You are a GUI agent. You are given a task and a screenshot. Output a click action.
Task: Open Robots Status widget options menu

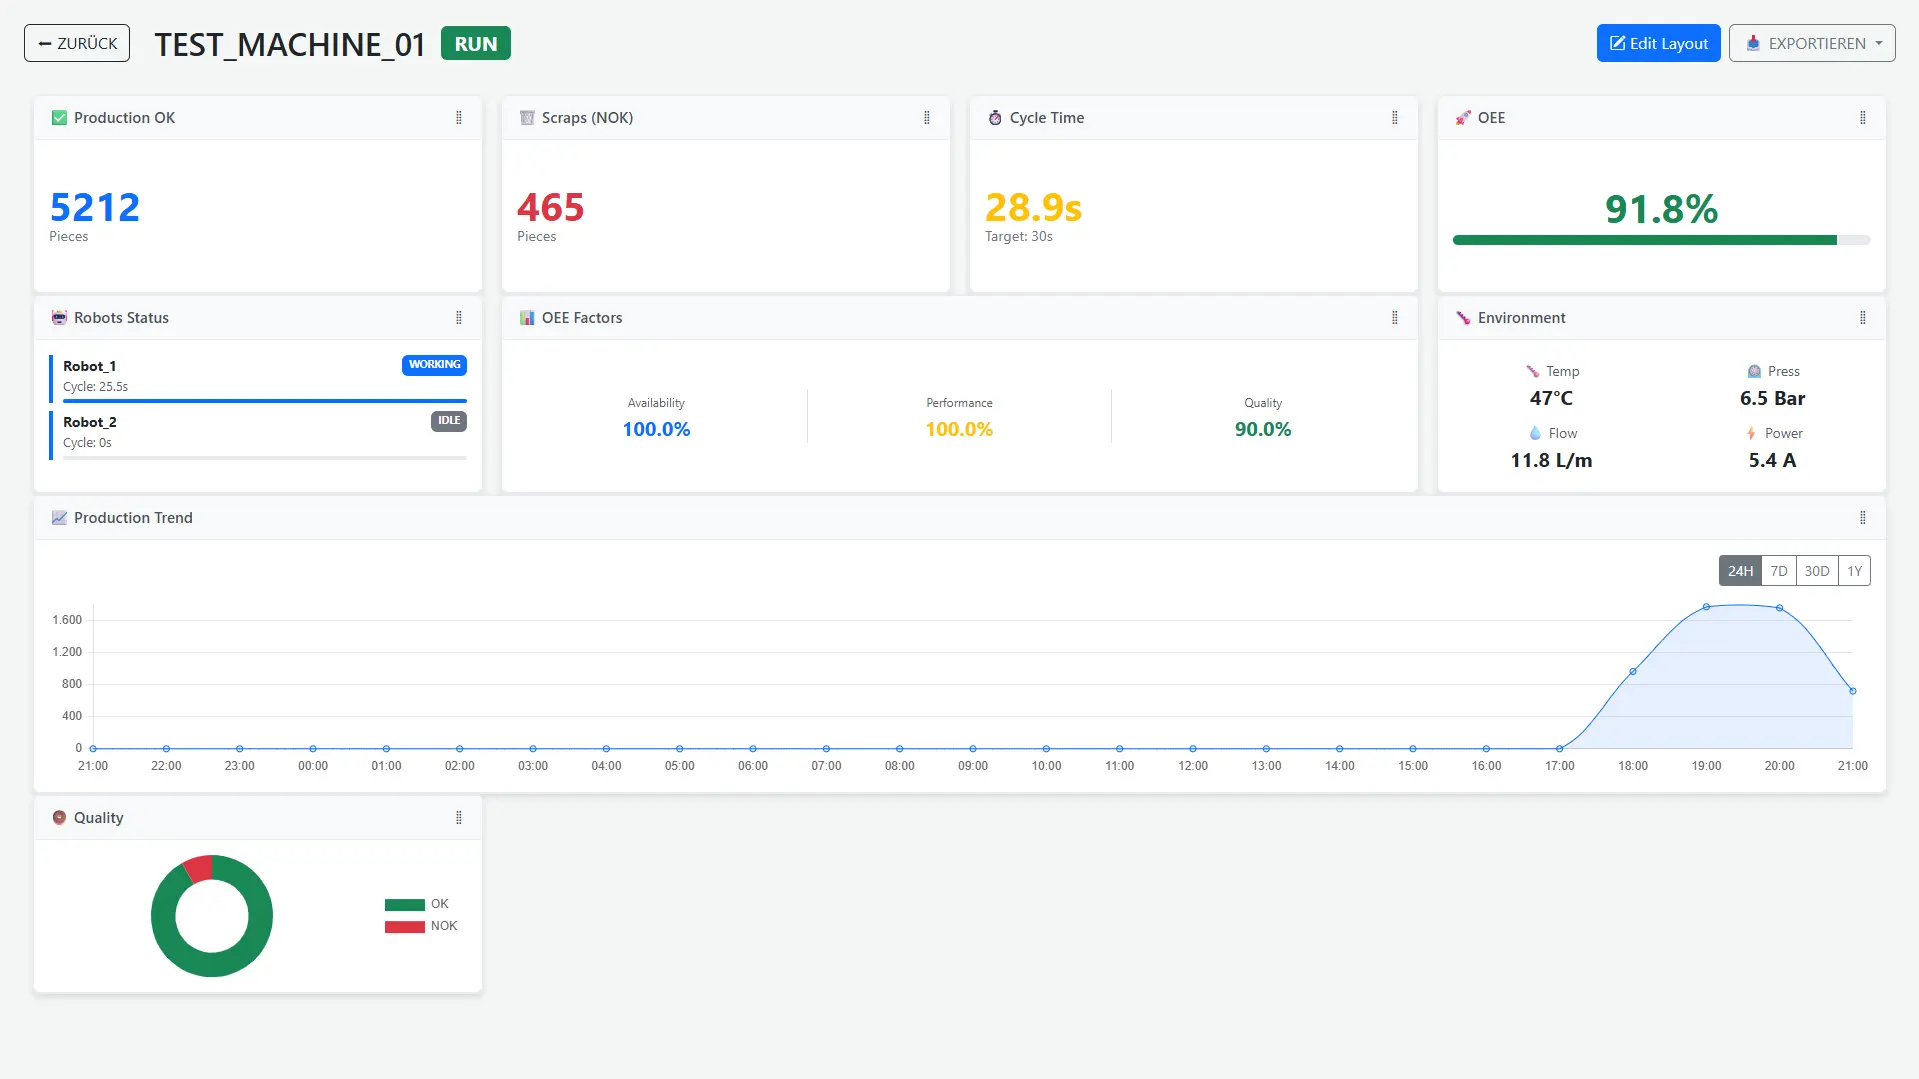[459, 318]
